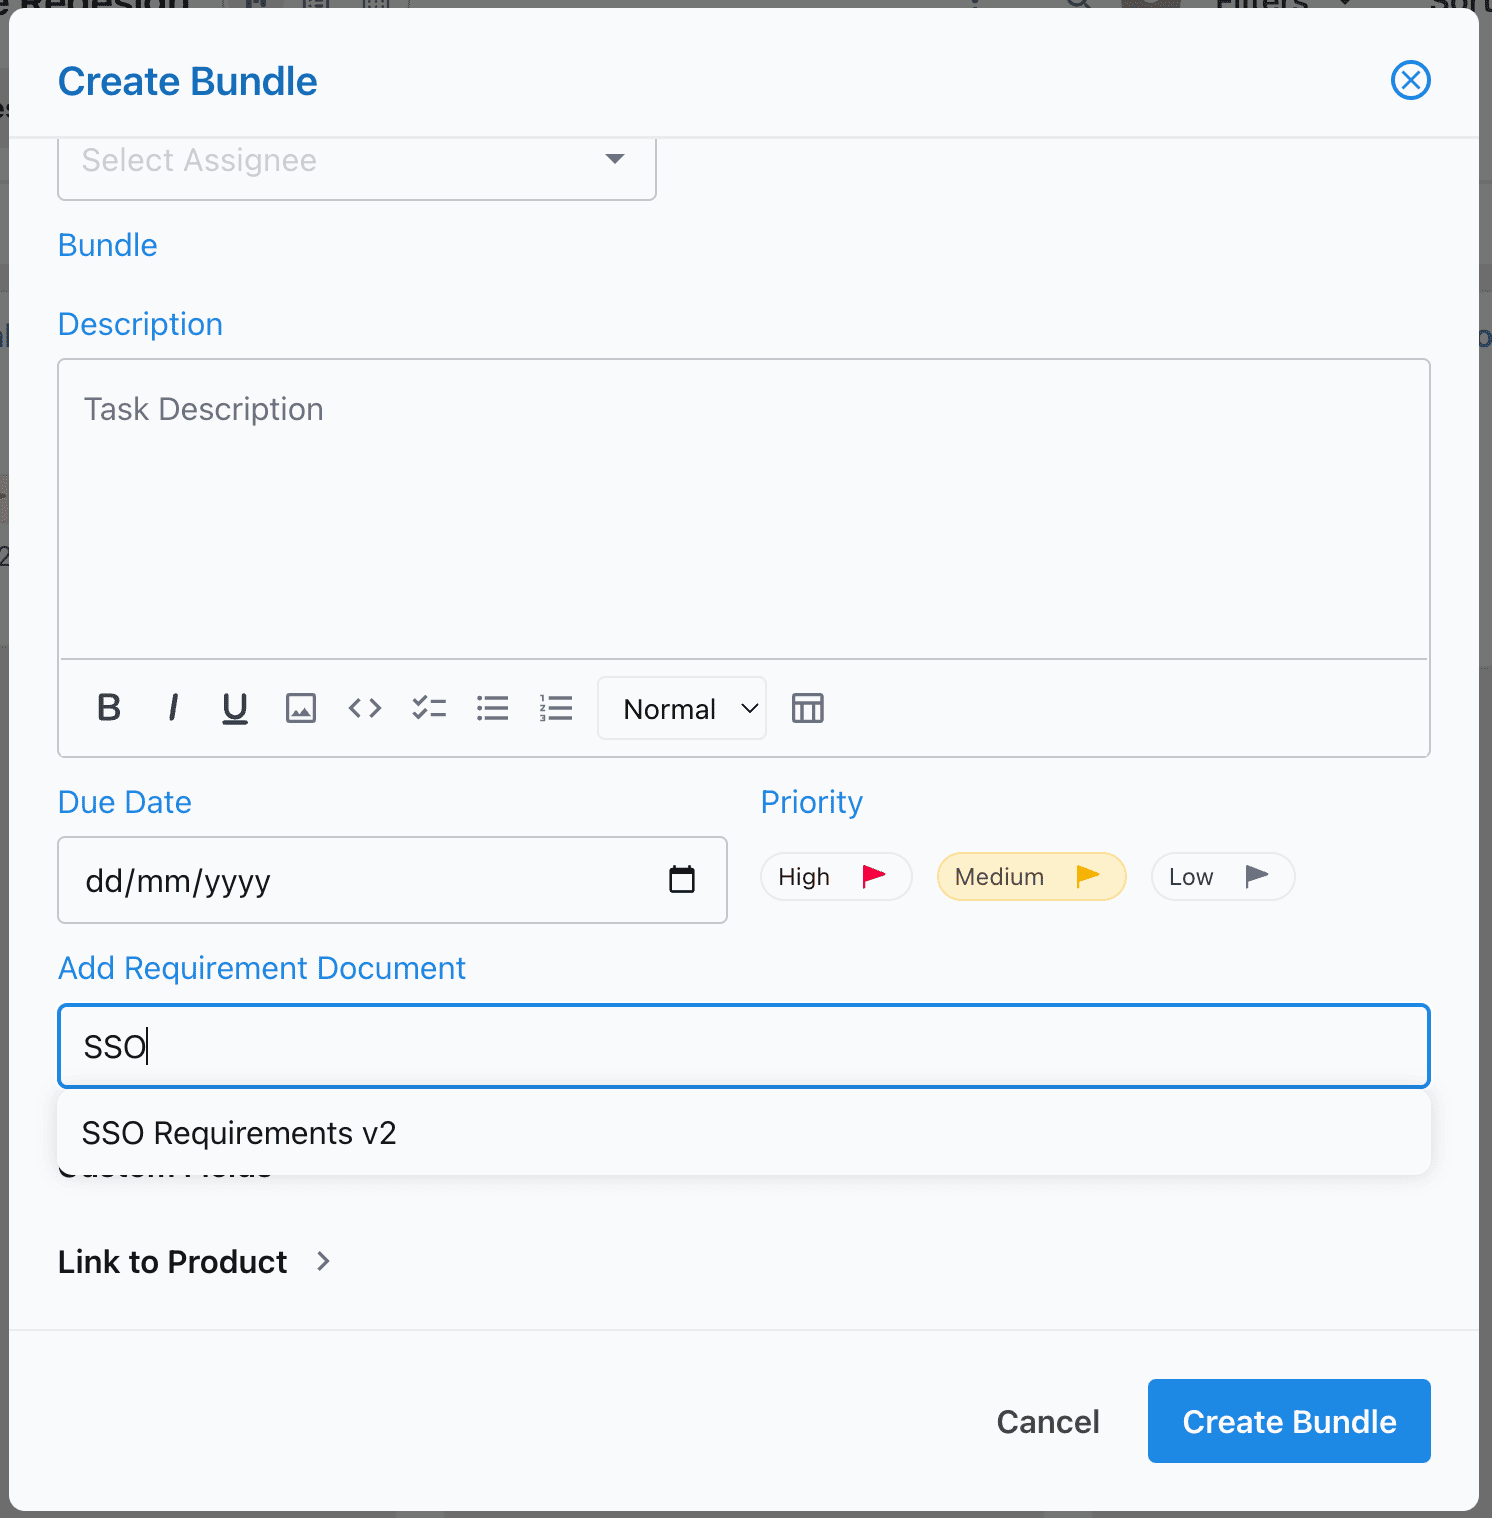Expand the Link to Product section
The width and height of the screenshot is (1492, 1518).
point(195,1262)
